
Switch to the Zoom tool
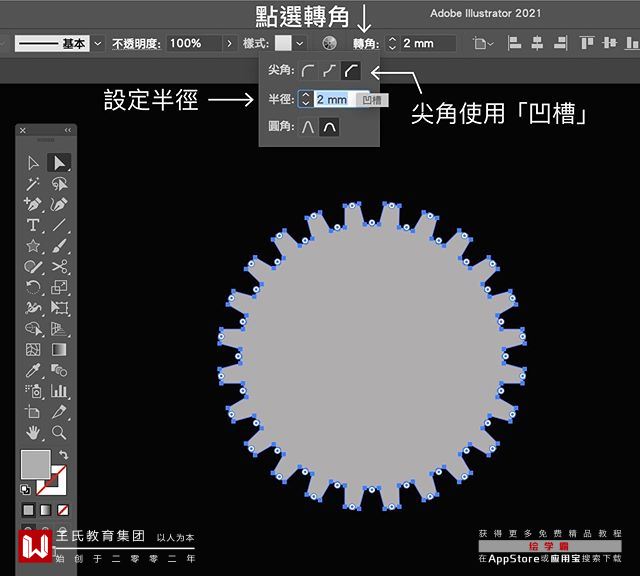[x=59, y=432]
